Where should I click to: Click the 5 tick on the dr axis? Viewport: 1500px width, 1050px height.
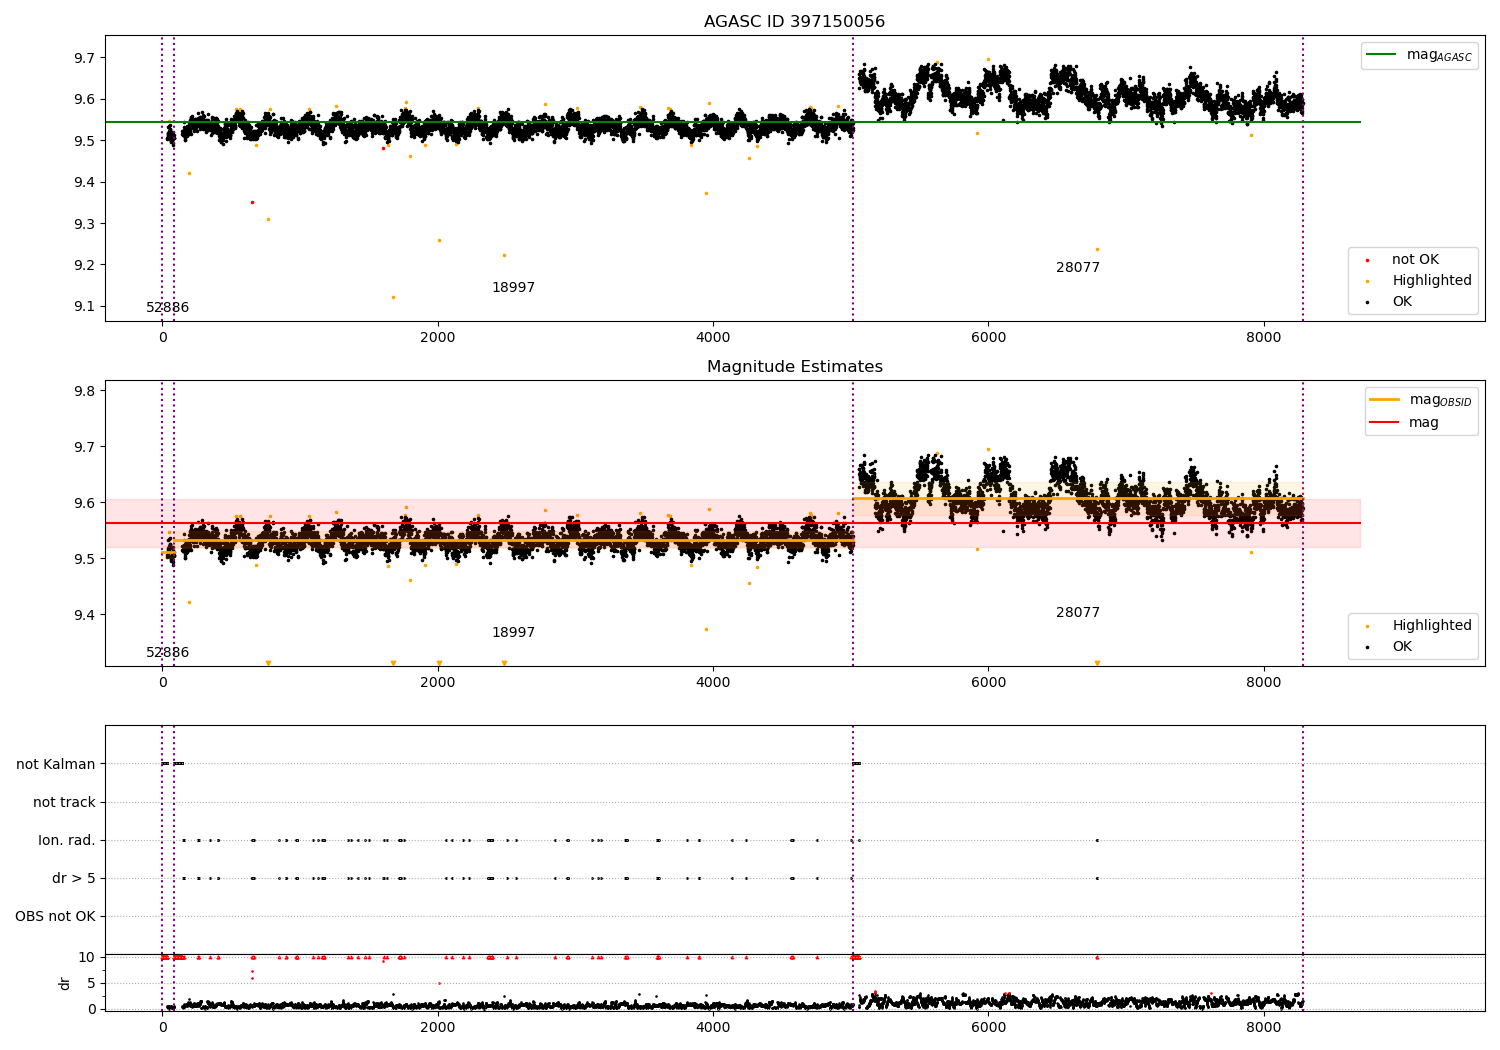(x=92, y=983)
